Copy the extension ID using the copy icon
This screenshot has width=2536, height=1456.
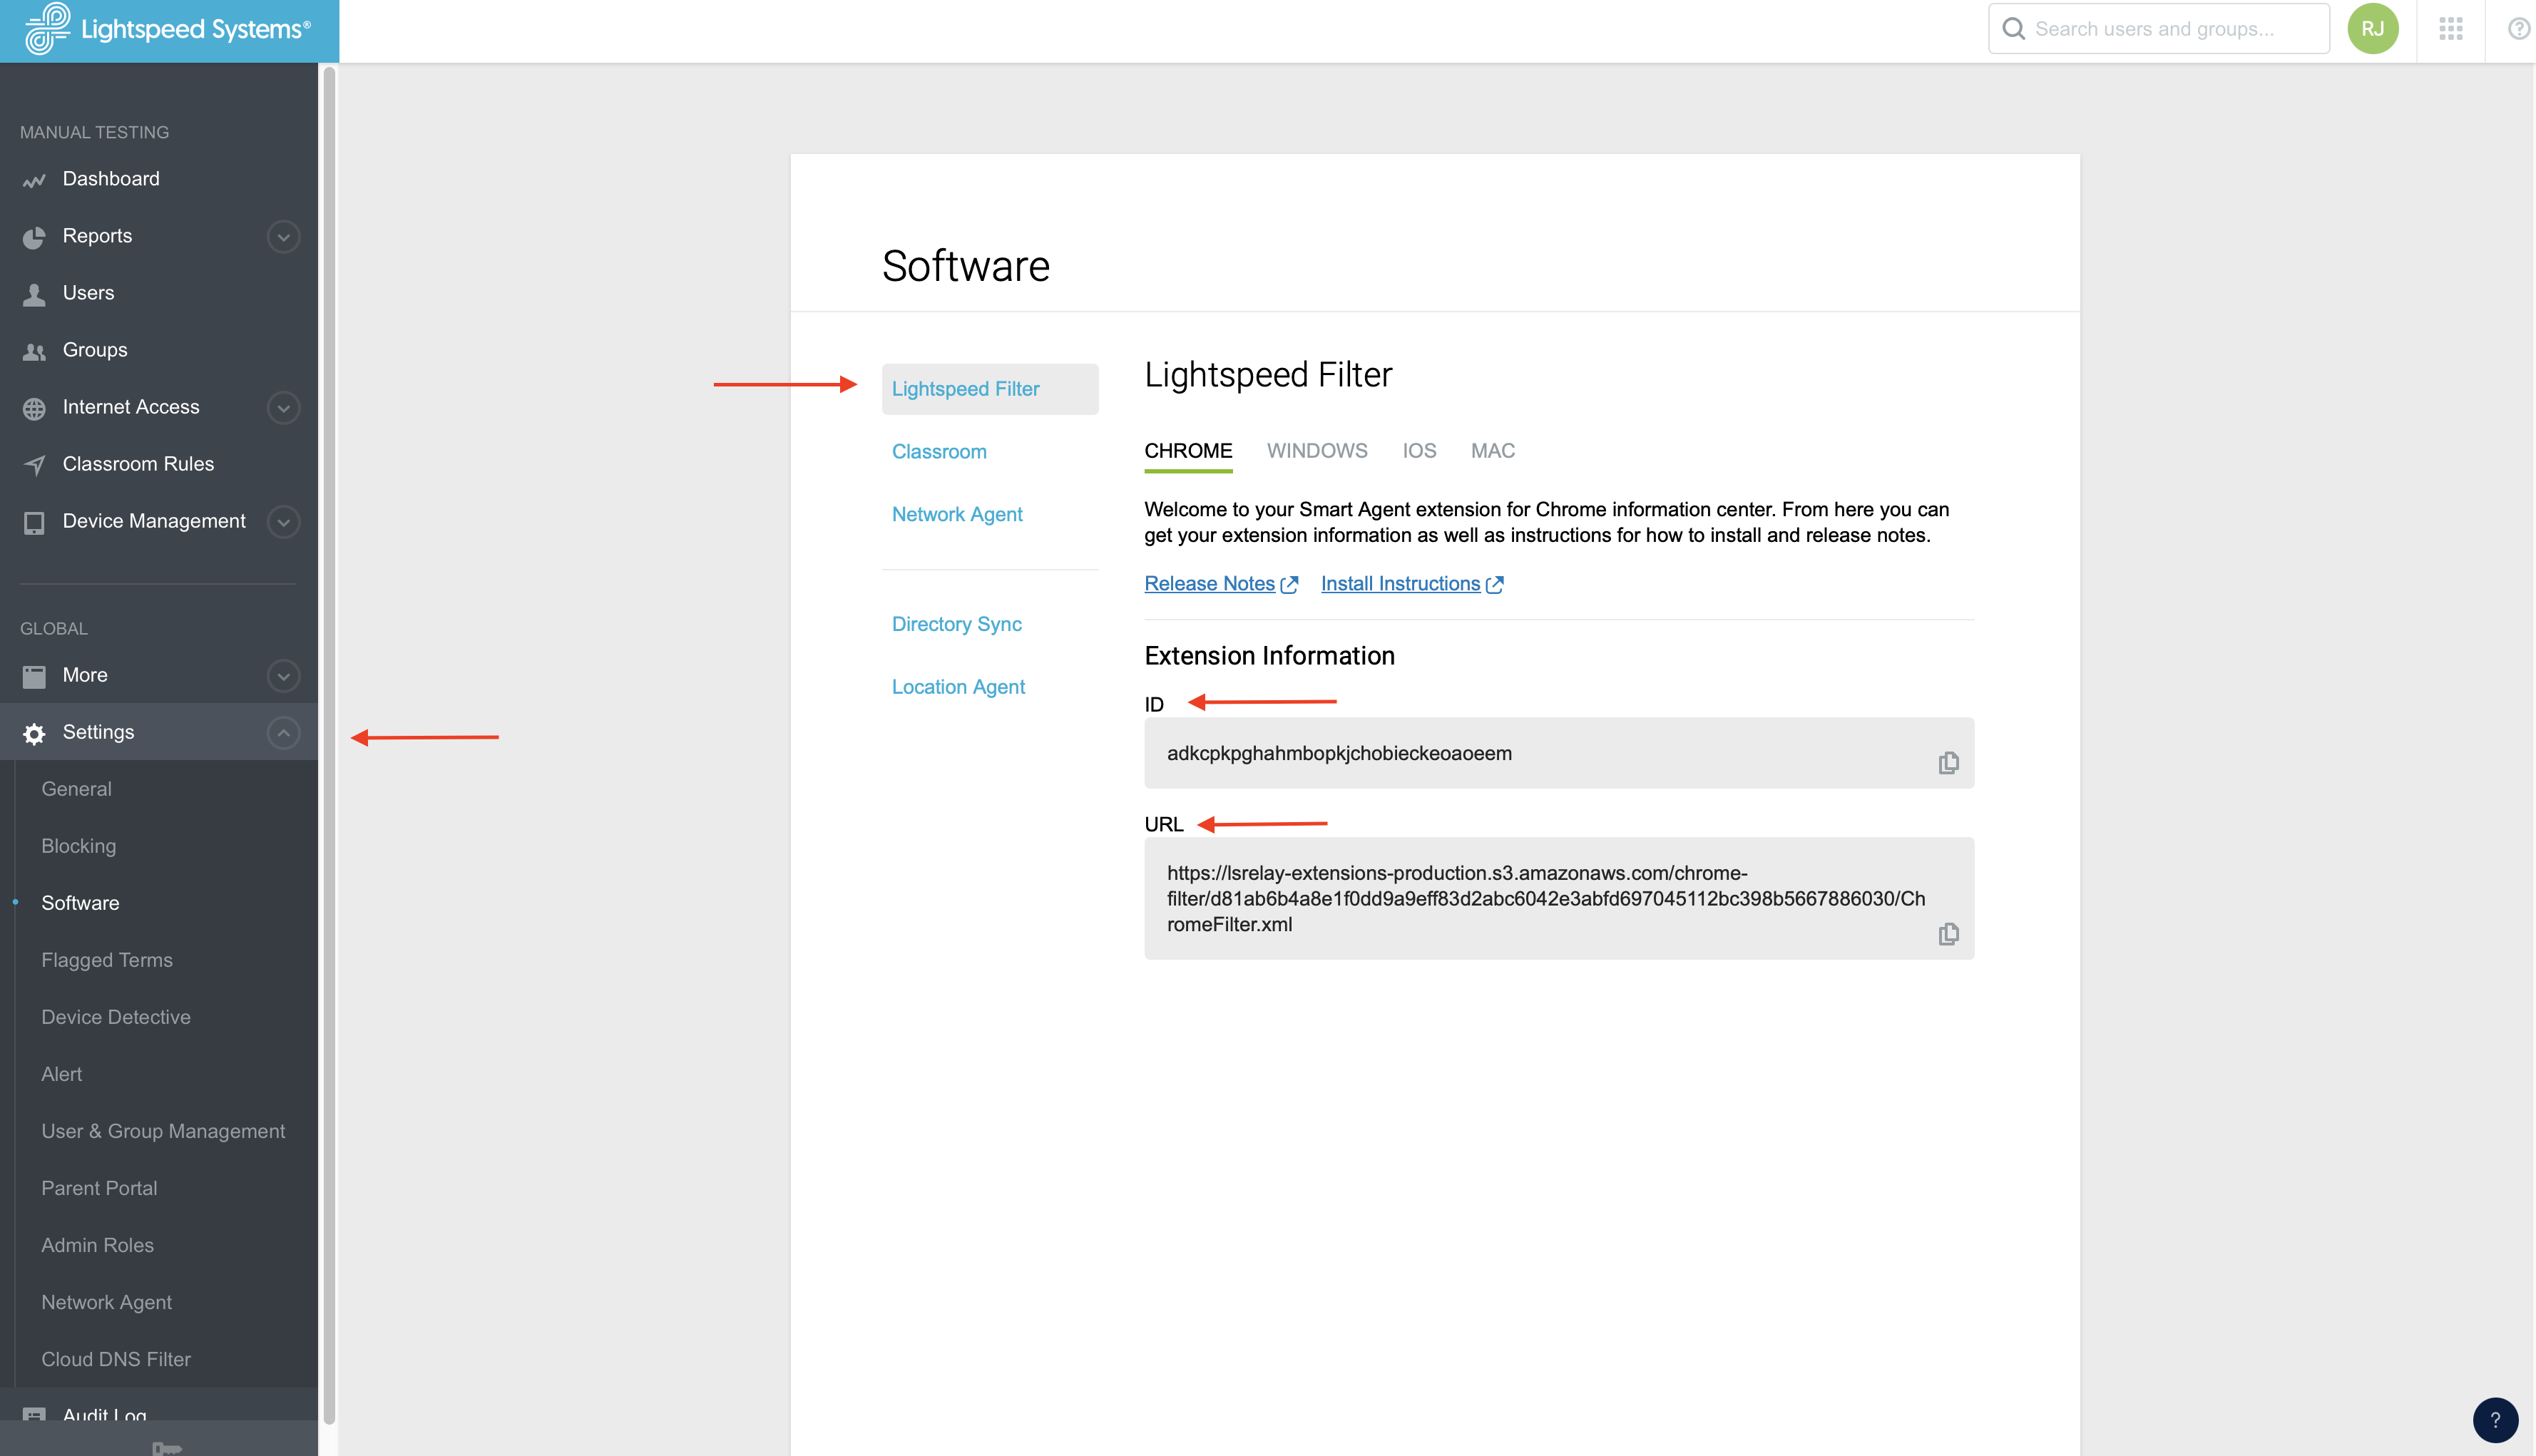tap(1949, 762)
